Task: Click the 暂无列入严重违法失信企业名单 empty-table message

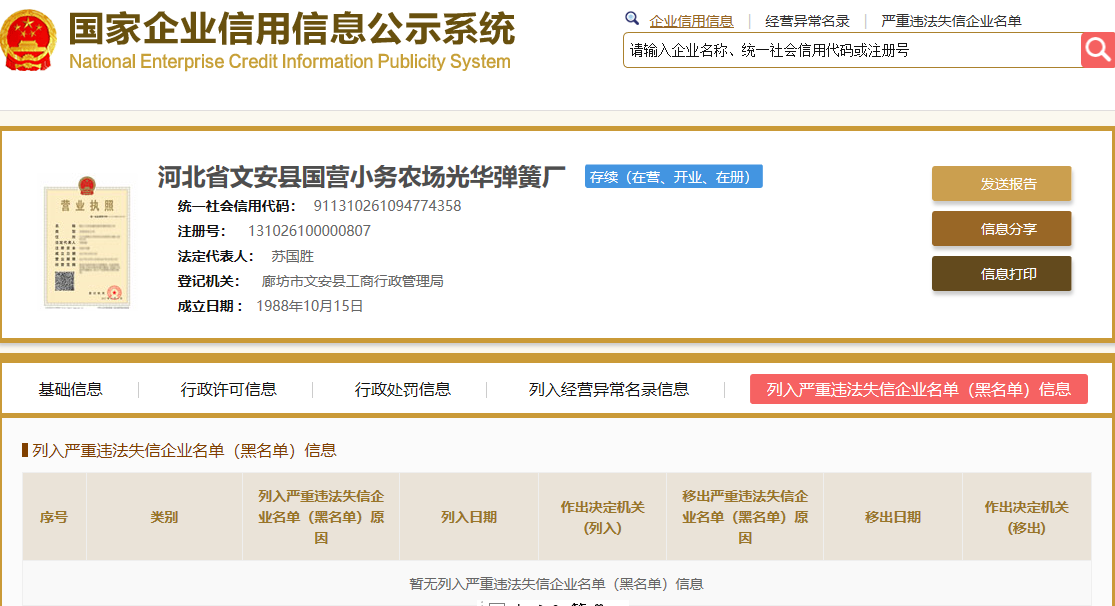Action: [x=556, y=584]
